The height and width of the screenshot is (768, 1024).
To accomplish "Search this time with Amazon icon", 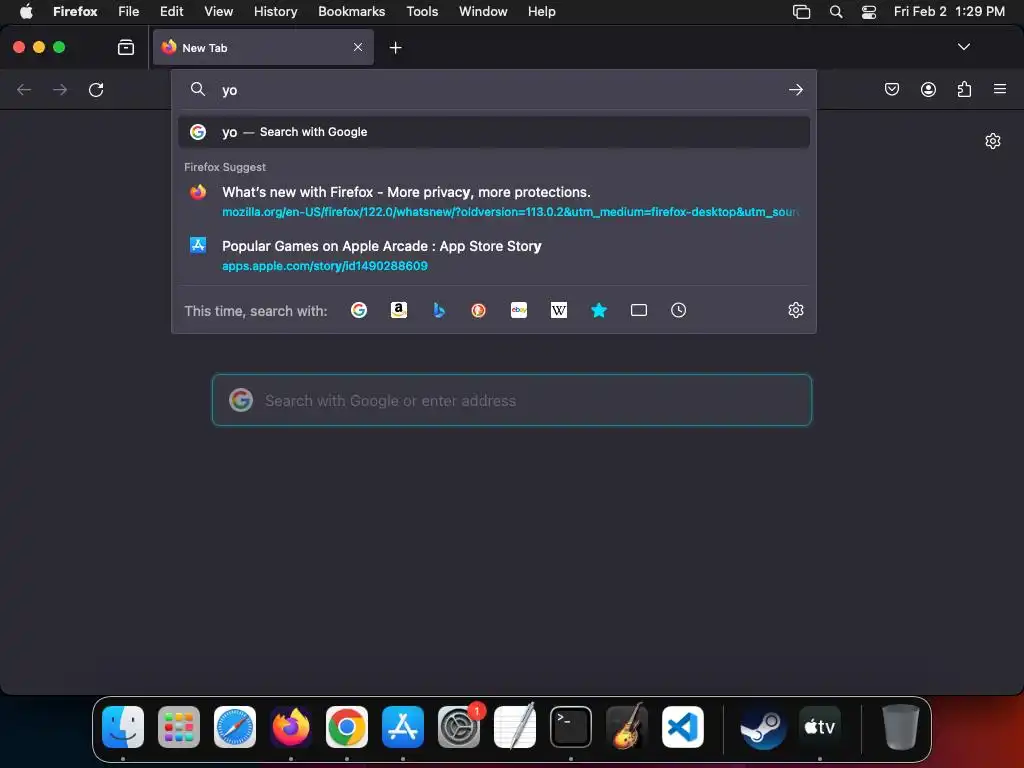I will [x=398, y=310].
